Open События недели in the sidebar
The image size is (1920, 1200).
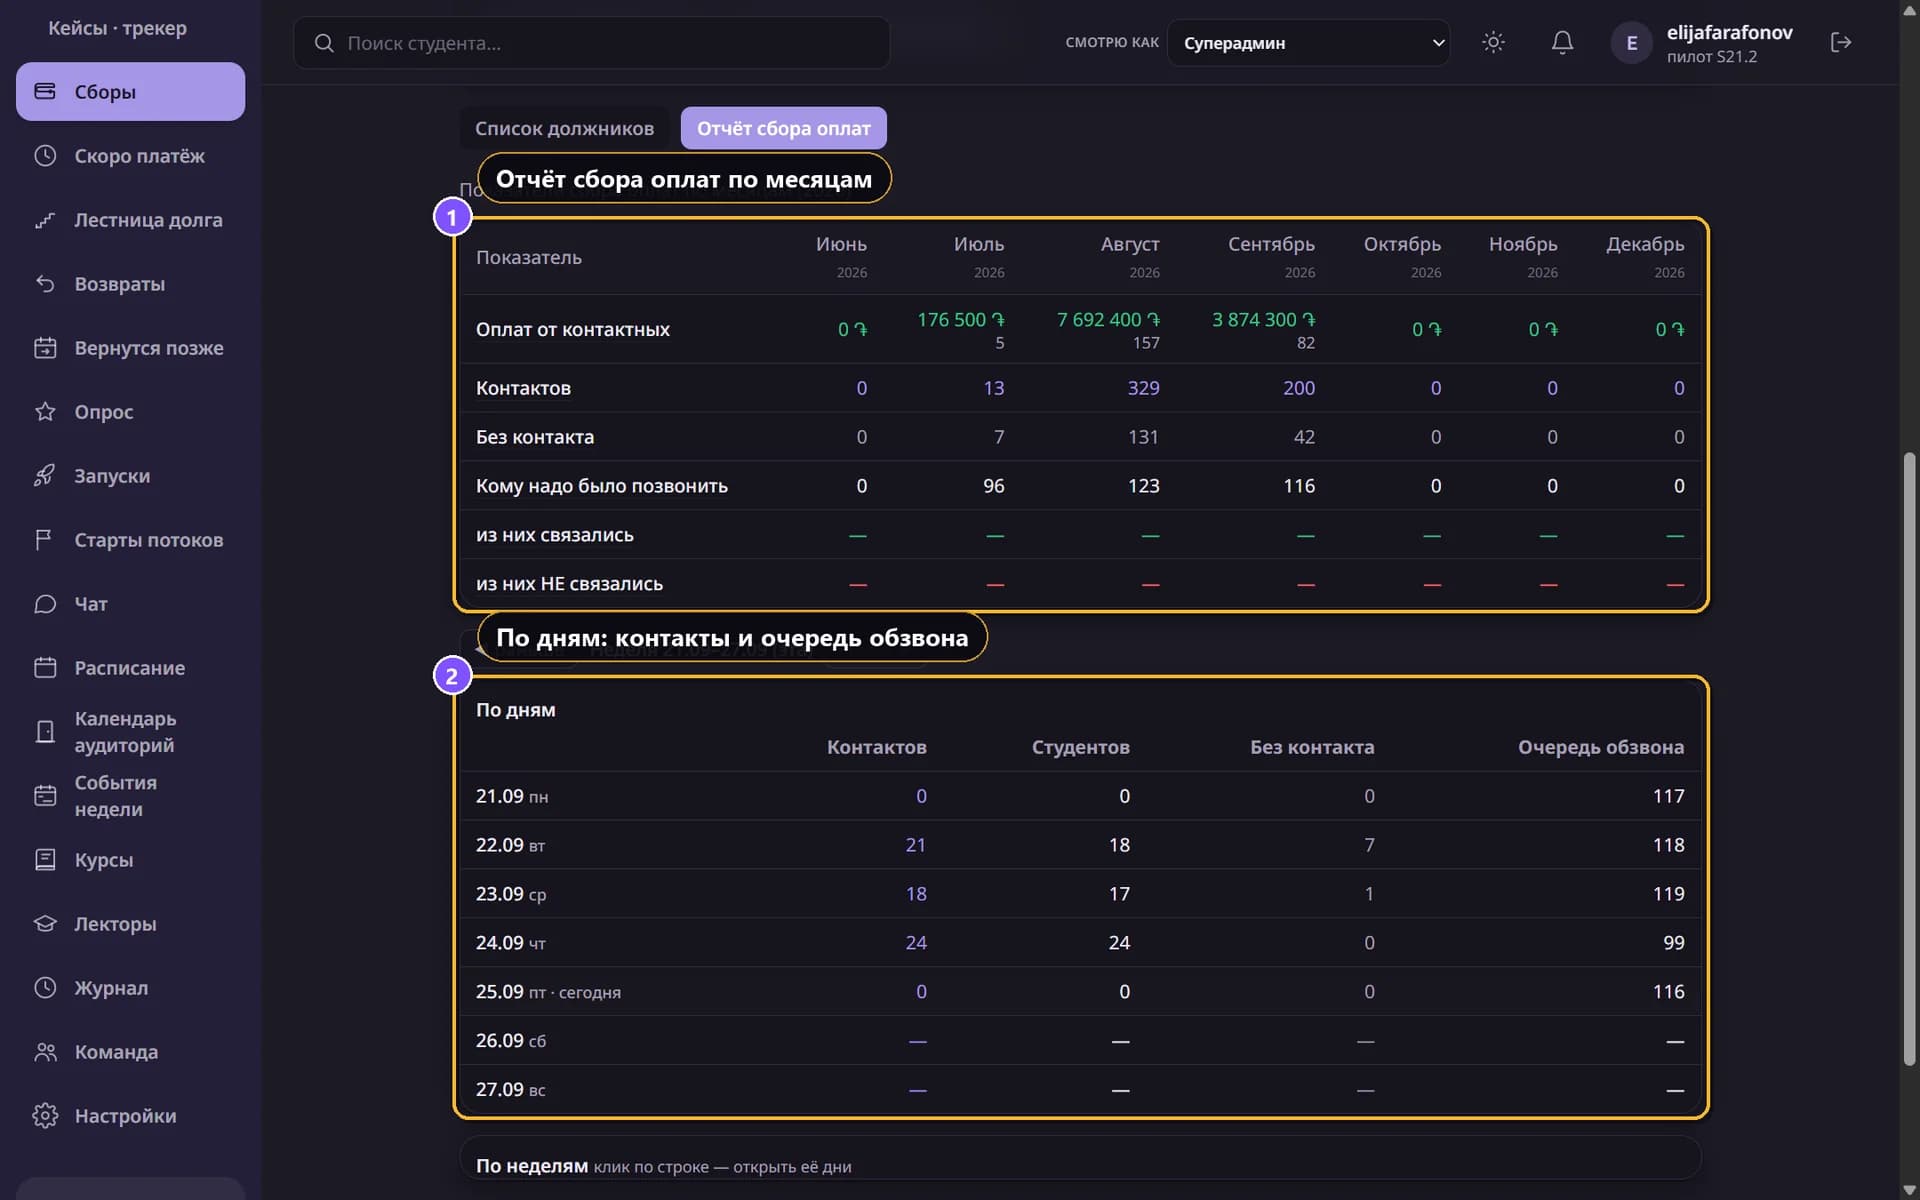[x=130, y=795]
